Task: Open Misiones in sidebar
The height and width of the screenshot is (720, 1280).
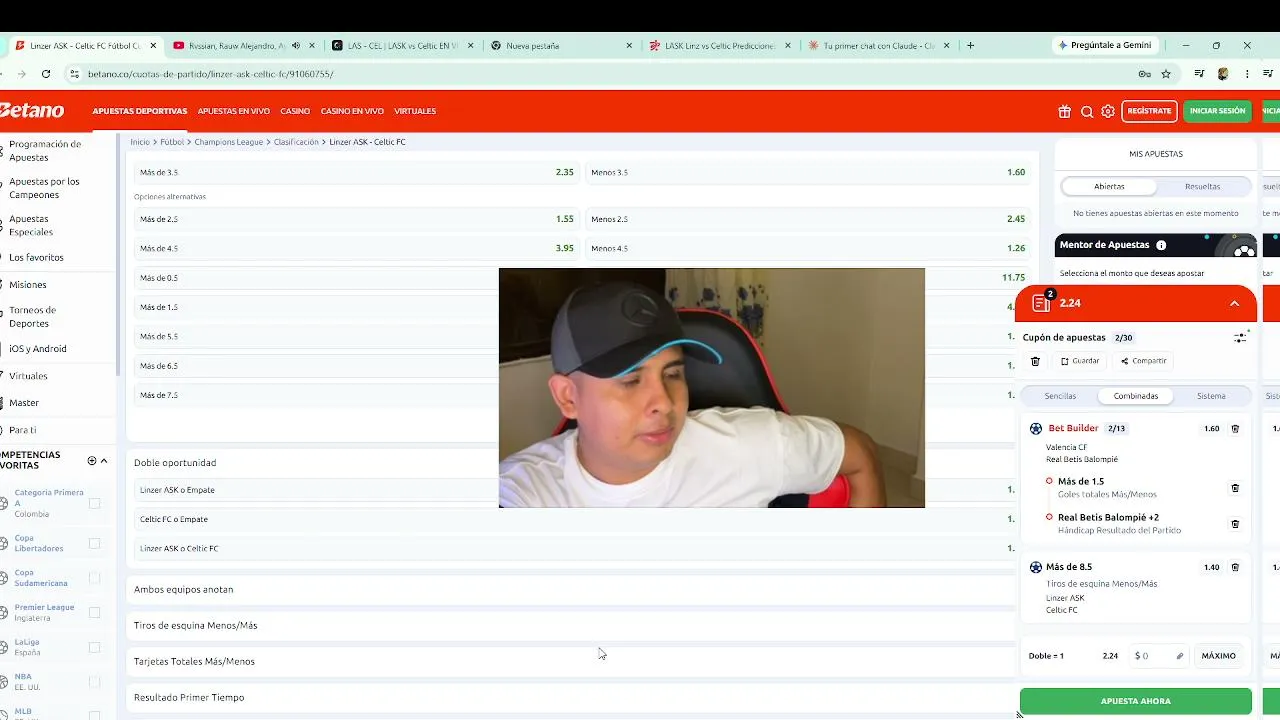Action: click(x=28, y=284)
